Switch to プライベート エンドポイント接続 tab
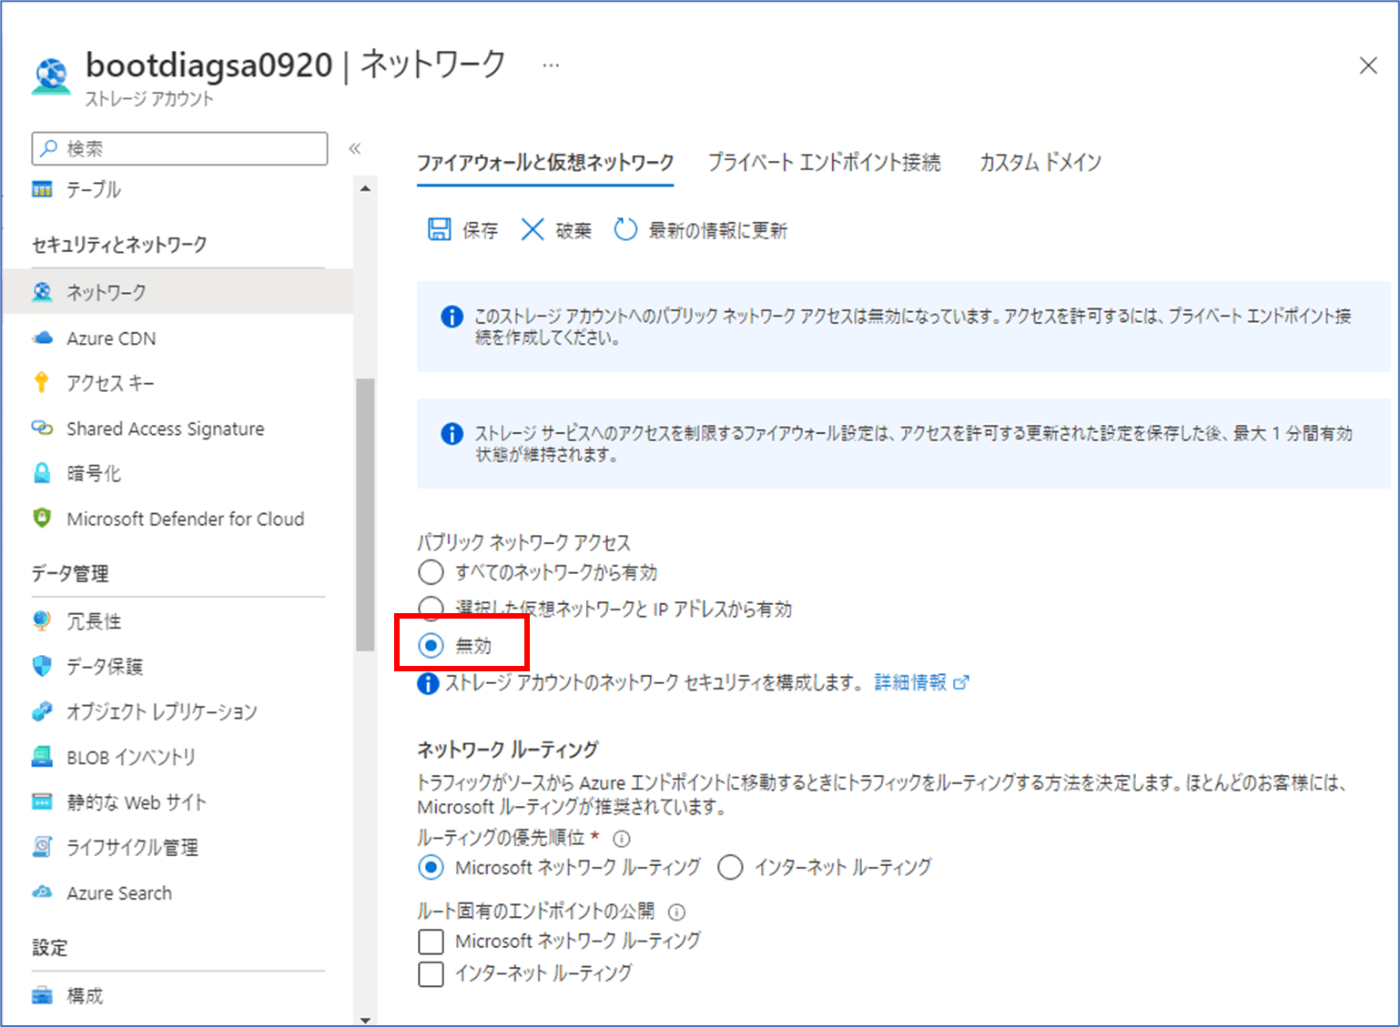 pyautogui.click(x=824, y=162)
